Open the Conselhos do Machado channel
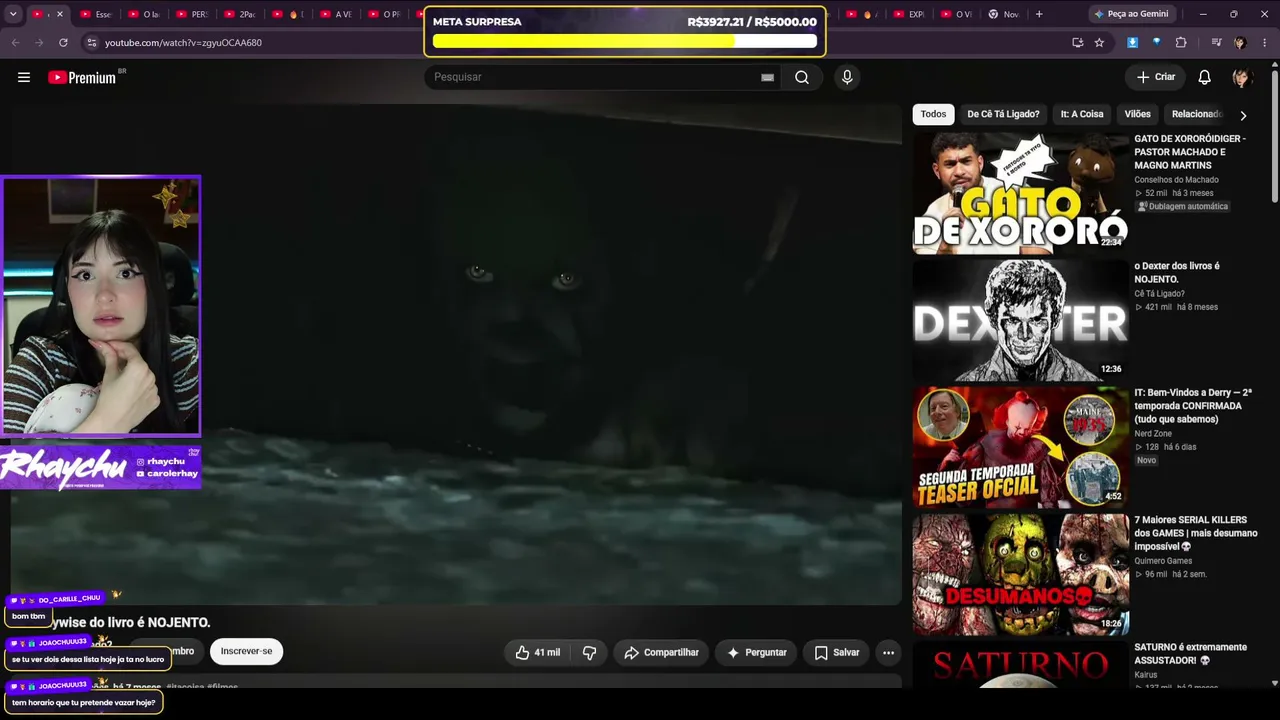Image resolution: width=1280 pixels, height=720 pixels. [1176, 180]
